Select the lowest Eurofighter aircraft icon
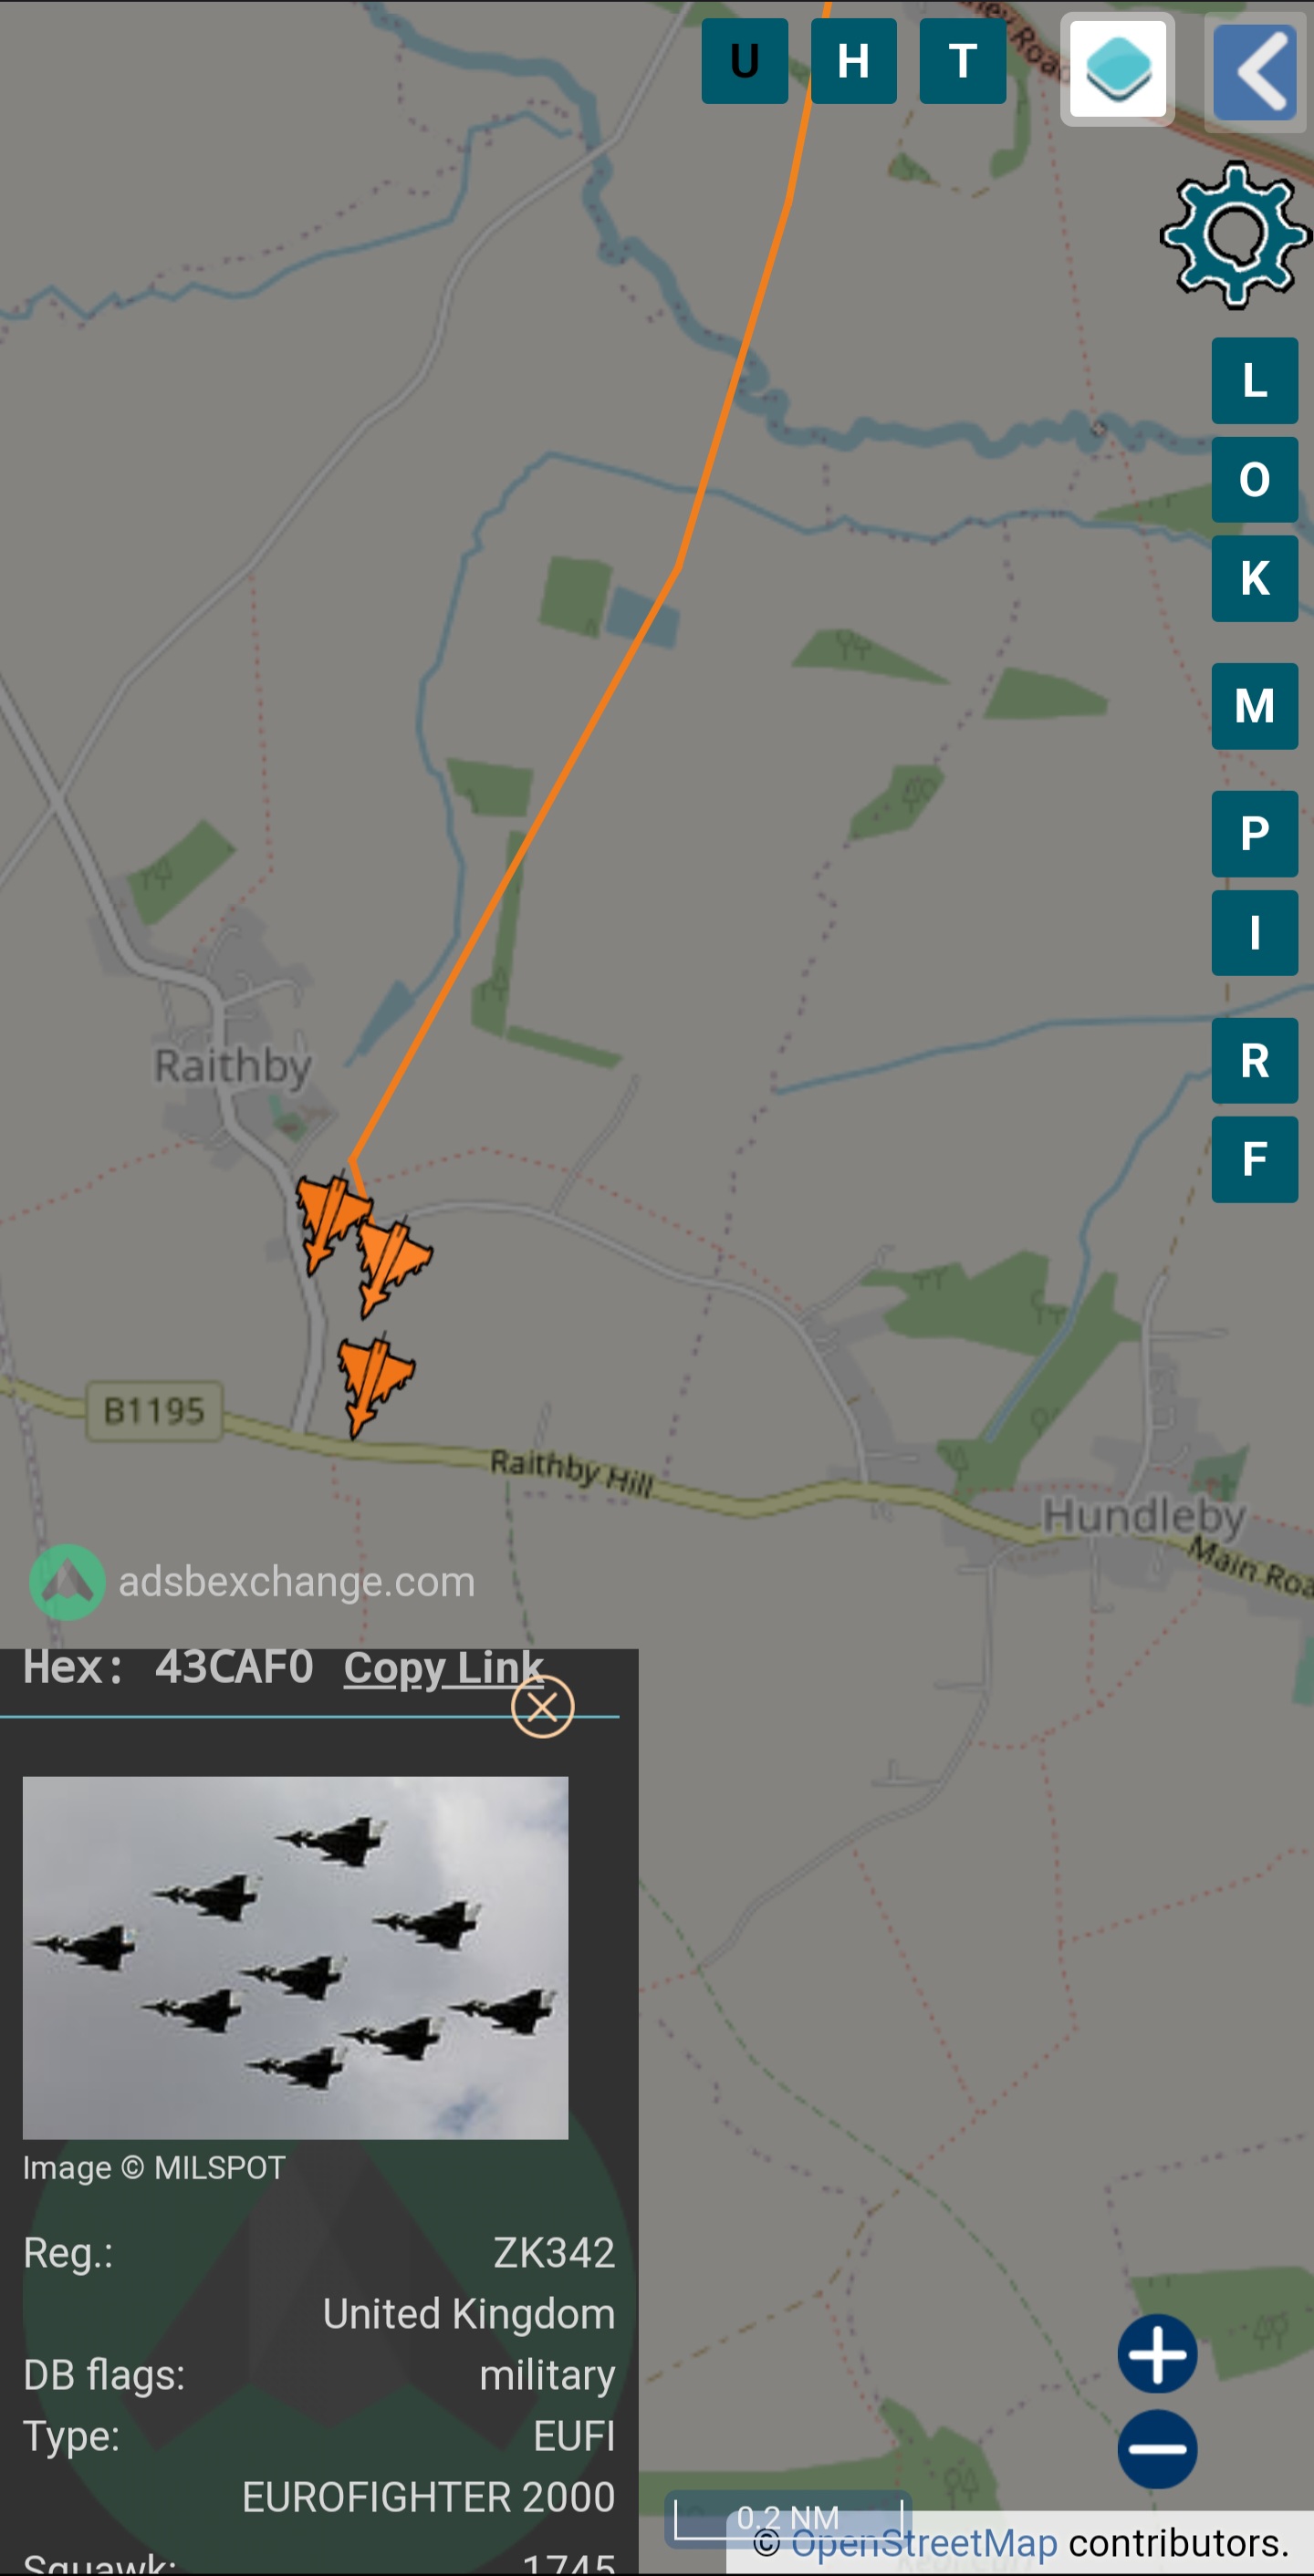1314x2576 pixels. click(375, 1385)
